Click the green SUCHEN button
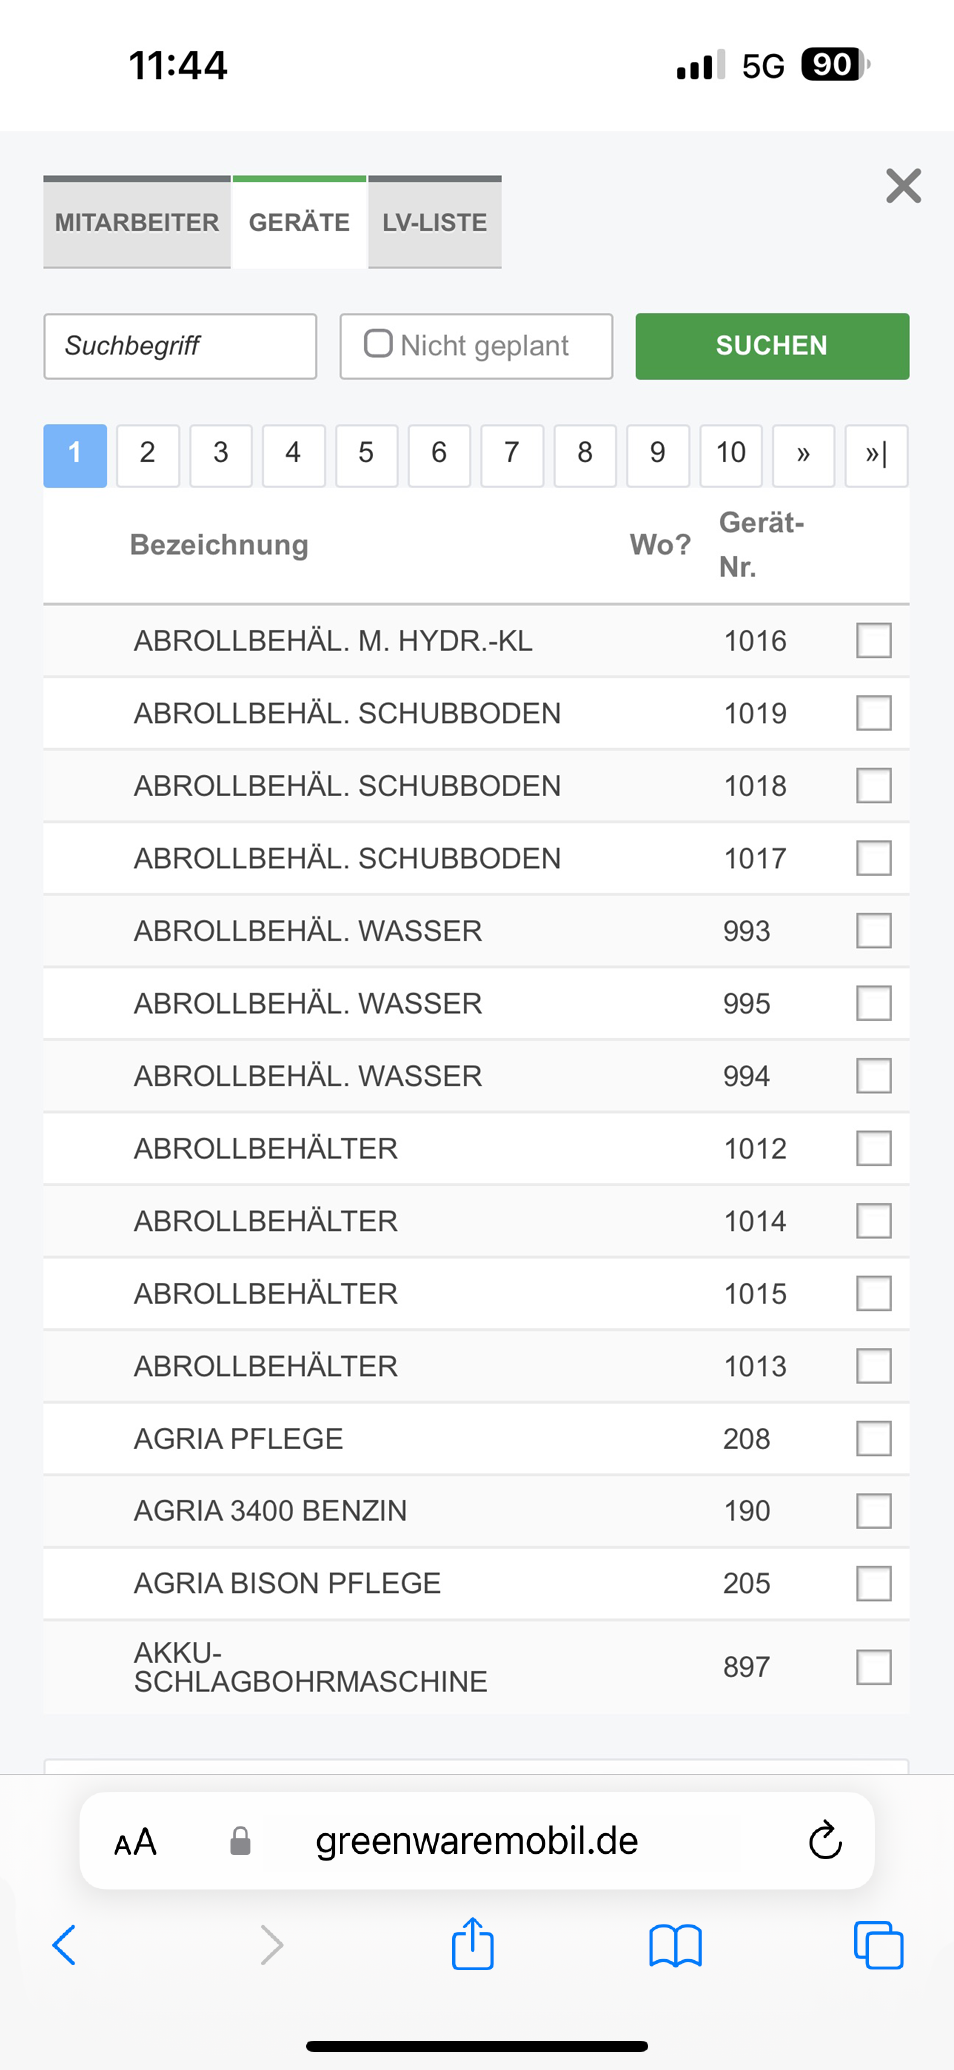954x2070 pixels. coord(772,346)
